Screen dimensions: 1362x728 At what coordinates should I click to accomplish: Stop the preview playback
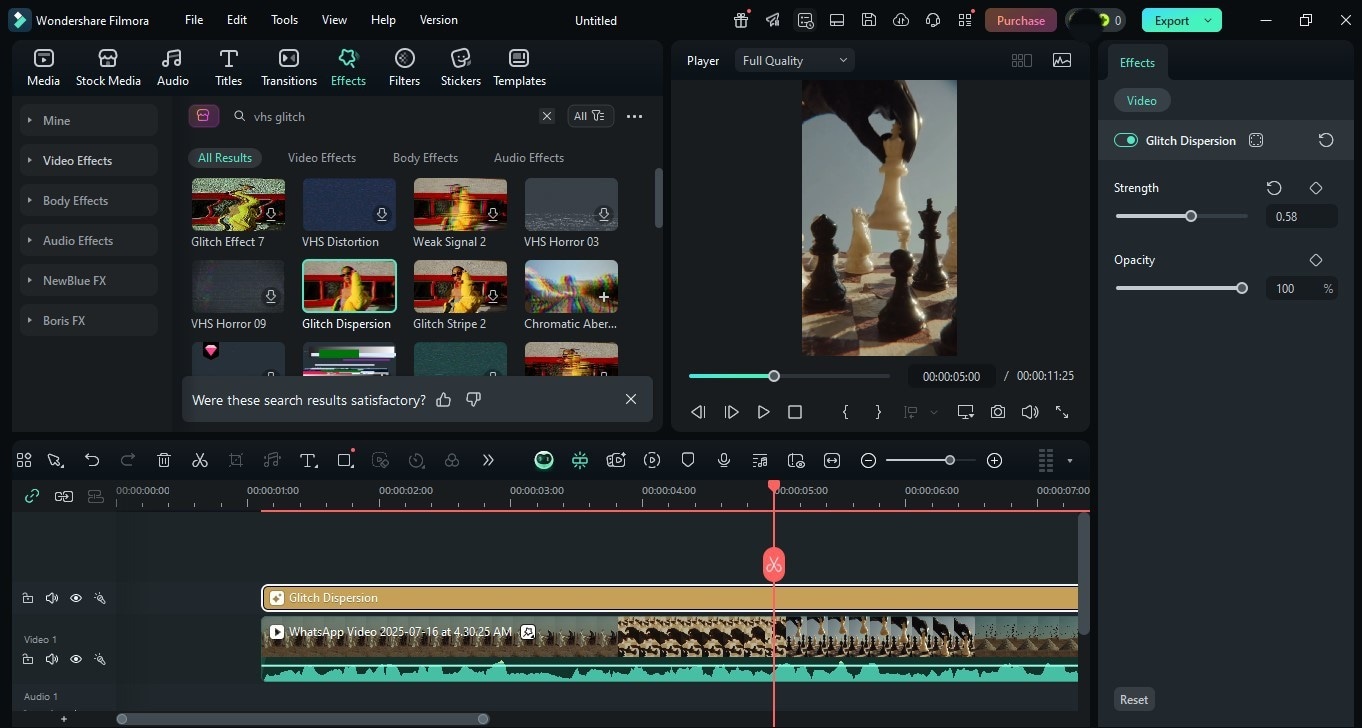795,412
